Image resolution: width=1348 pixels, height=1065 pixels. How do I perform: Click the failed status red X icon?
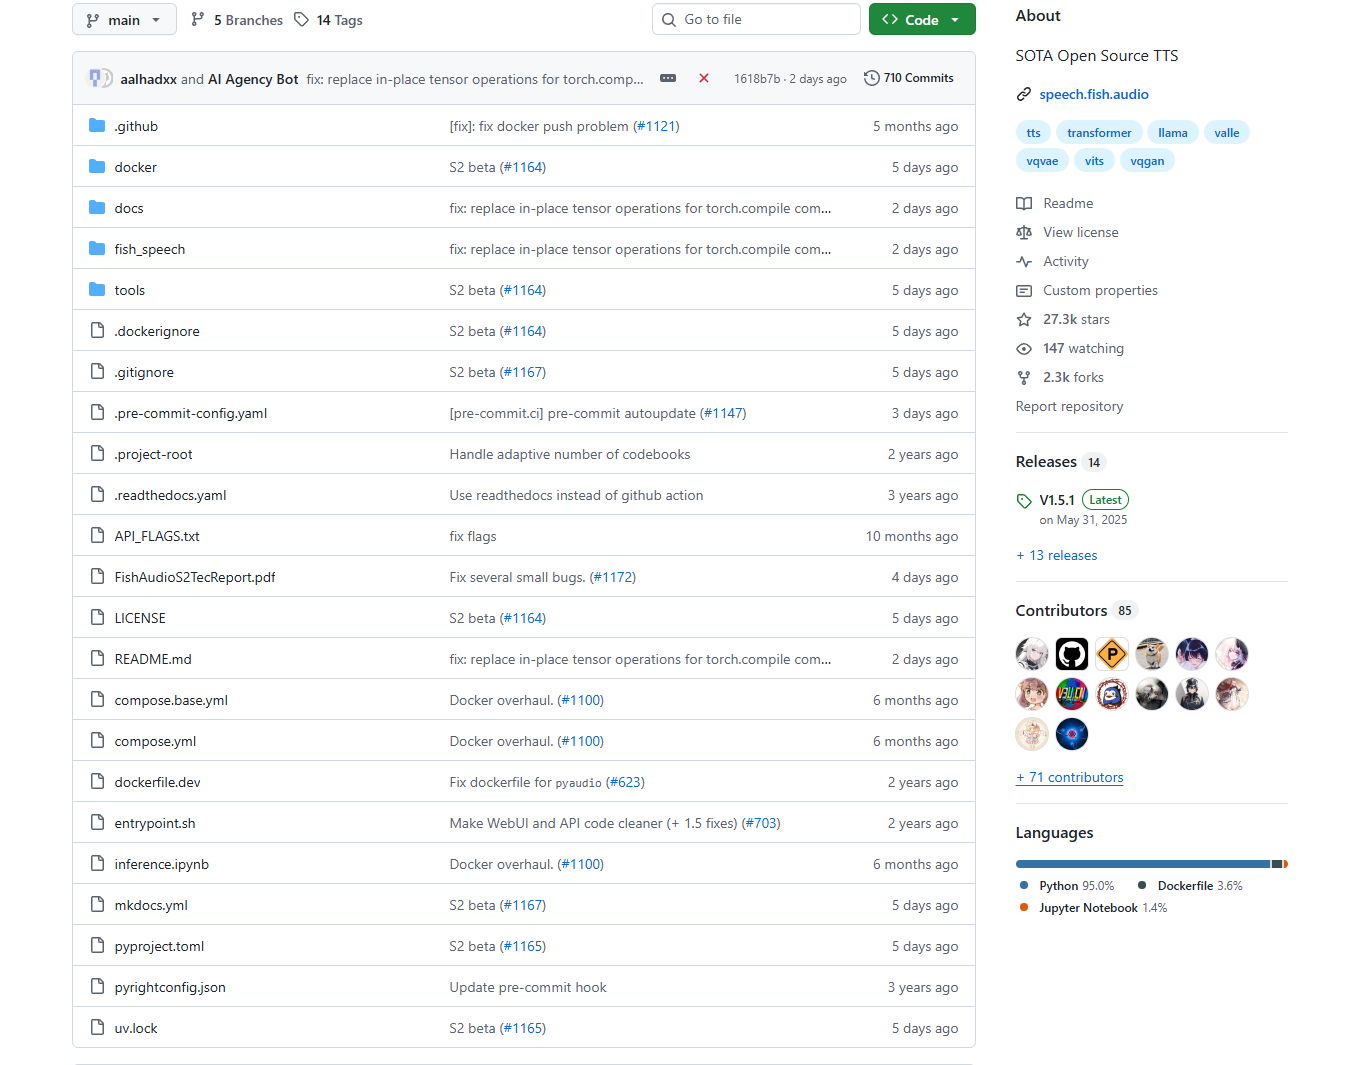704,78
